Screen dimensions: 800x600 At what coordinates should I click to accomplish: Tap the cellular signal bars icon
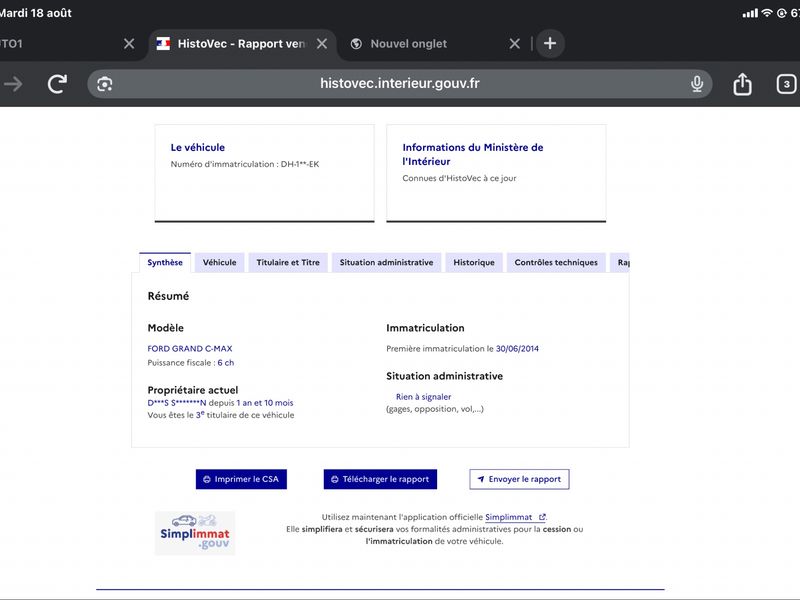tap(750, 13)
